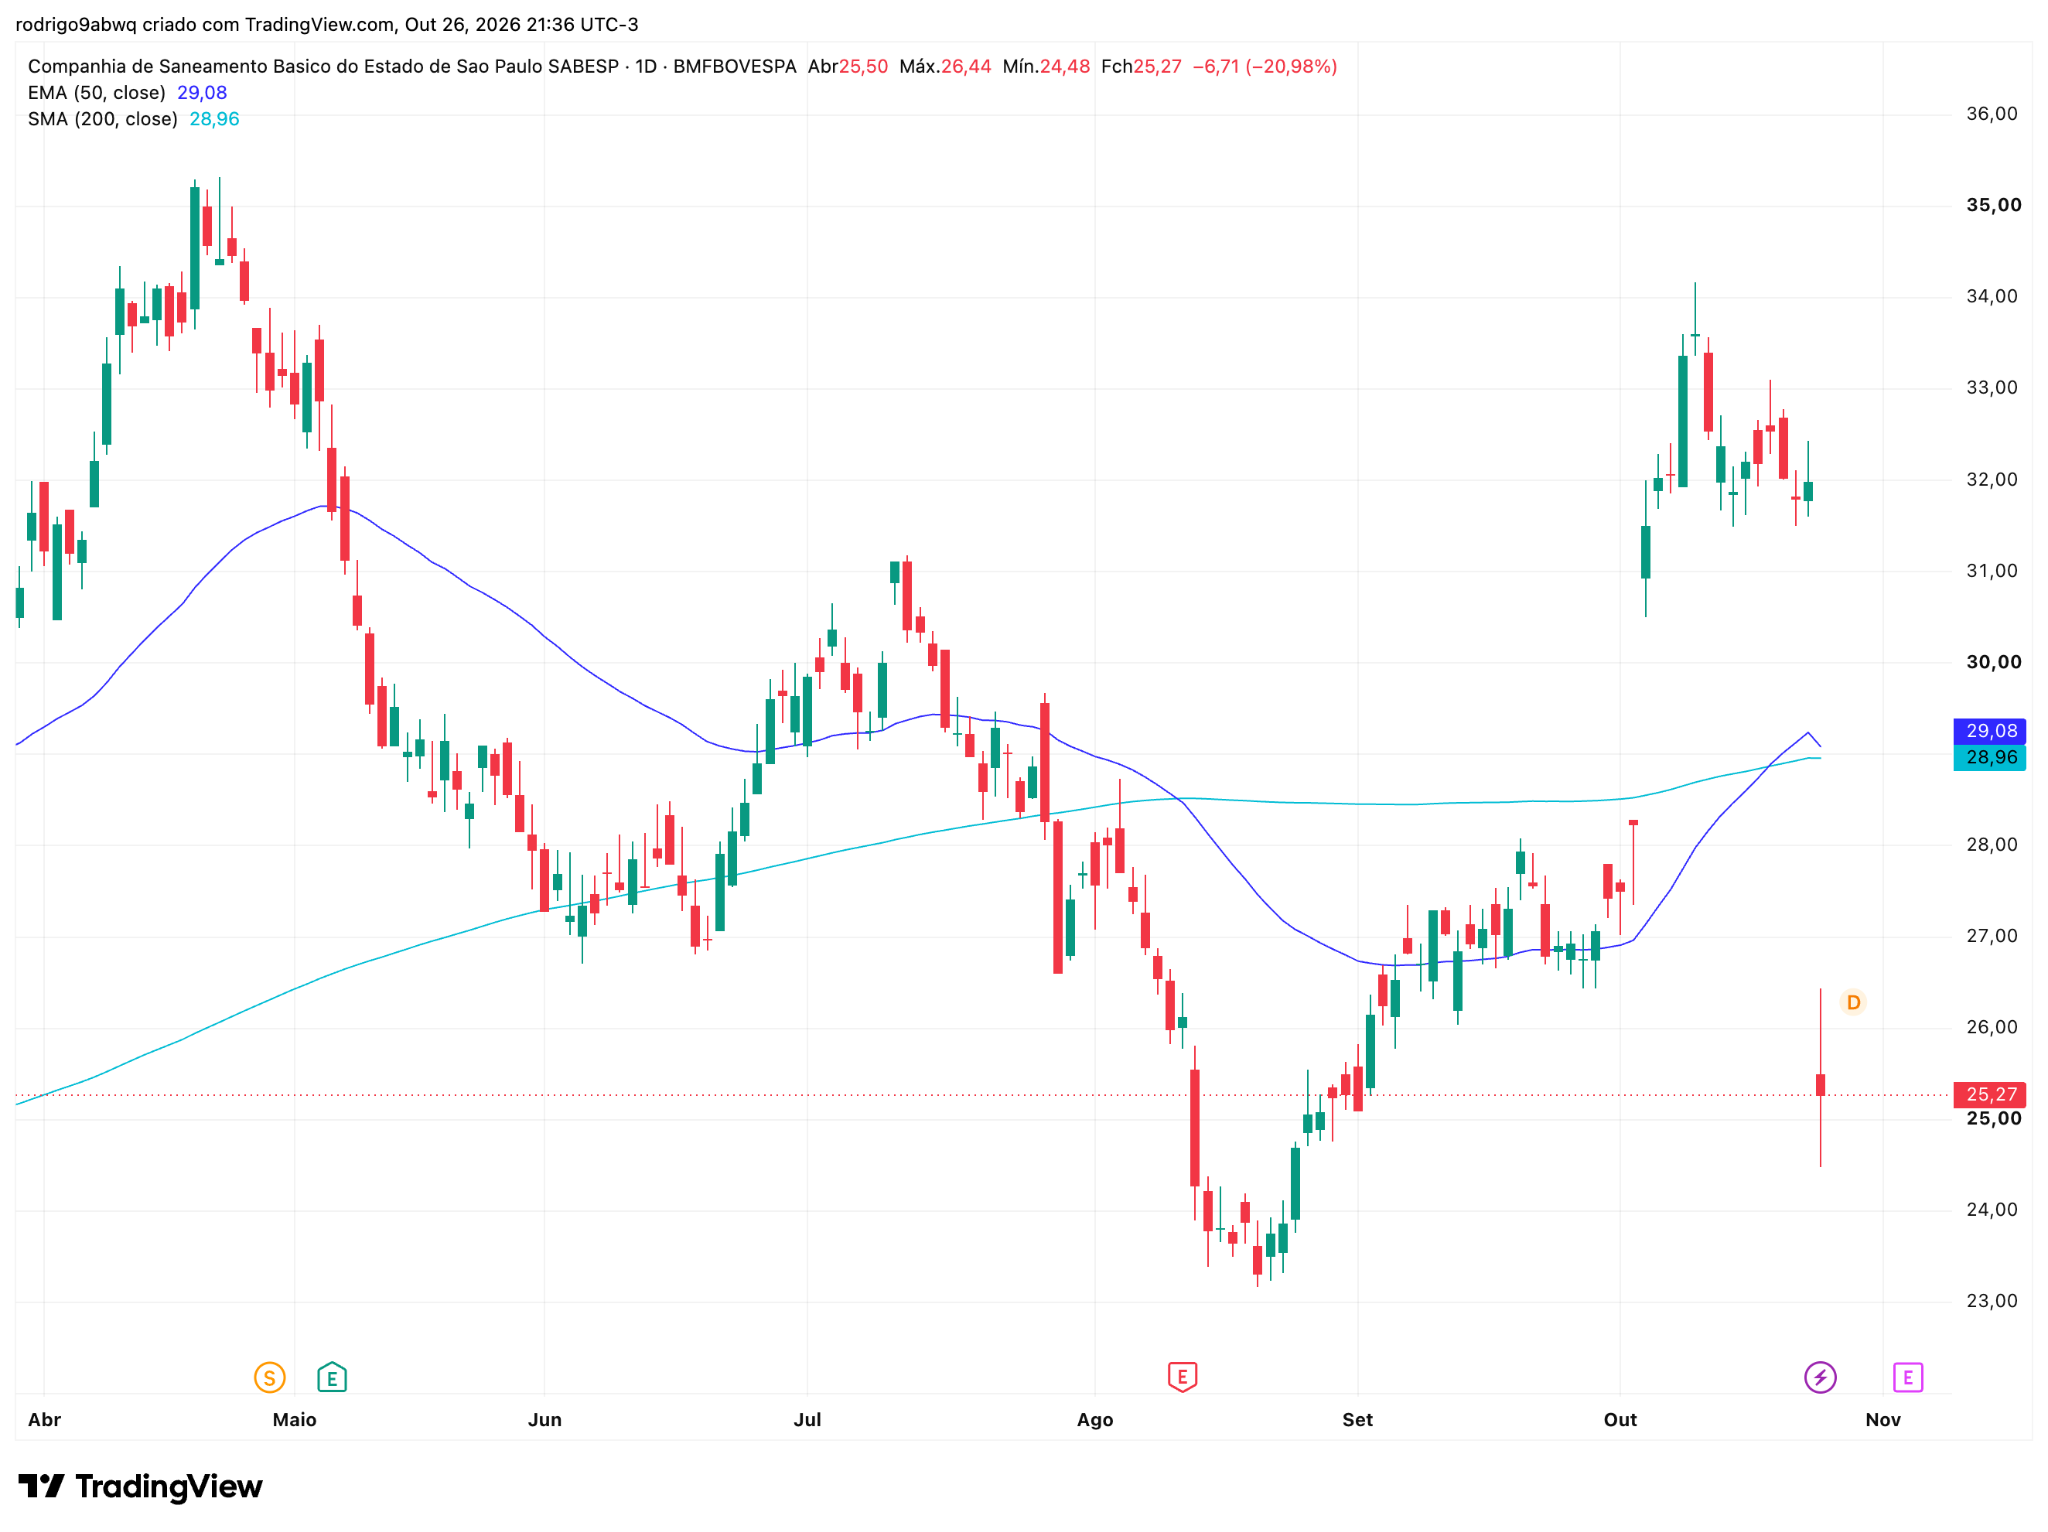
Task: Click the −6,71 (−20,98%) change value
Action: point(1265,67)
